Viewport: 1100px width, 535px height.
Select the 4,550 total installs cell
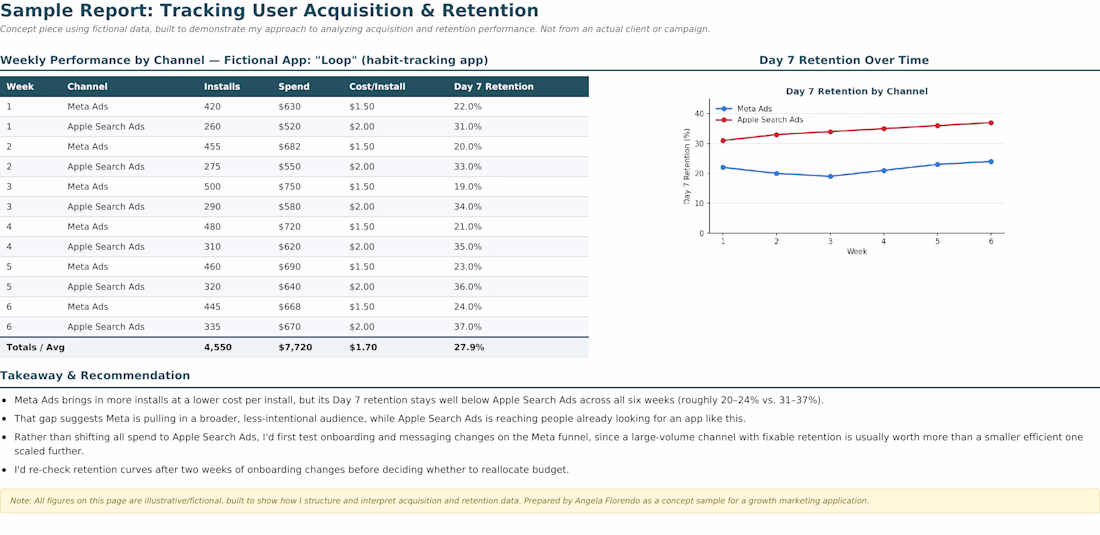point(217,347)
